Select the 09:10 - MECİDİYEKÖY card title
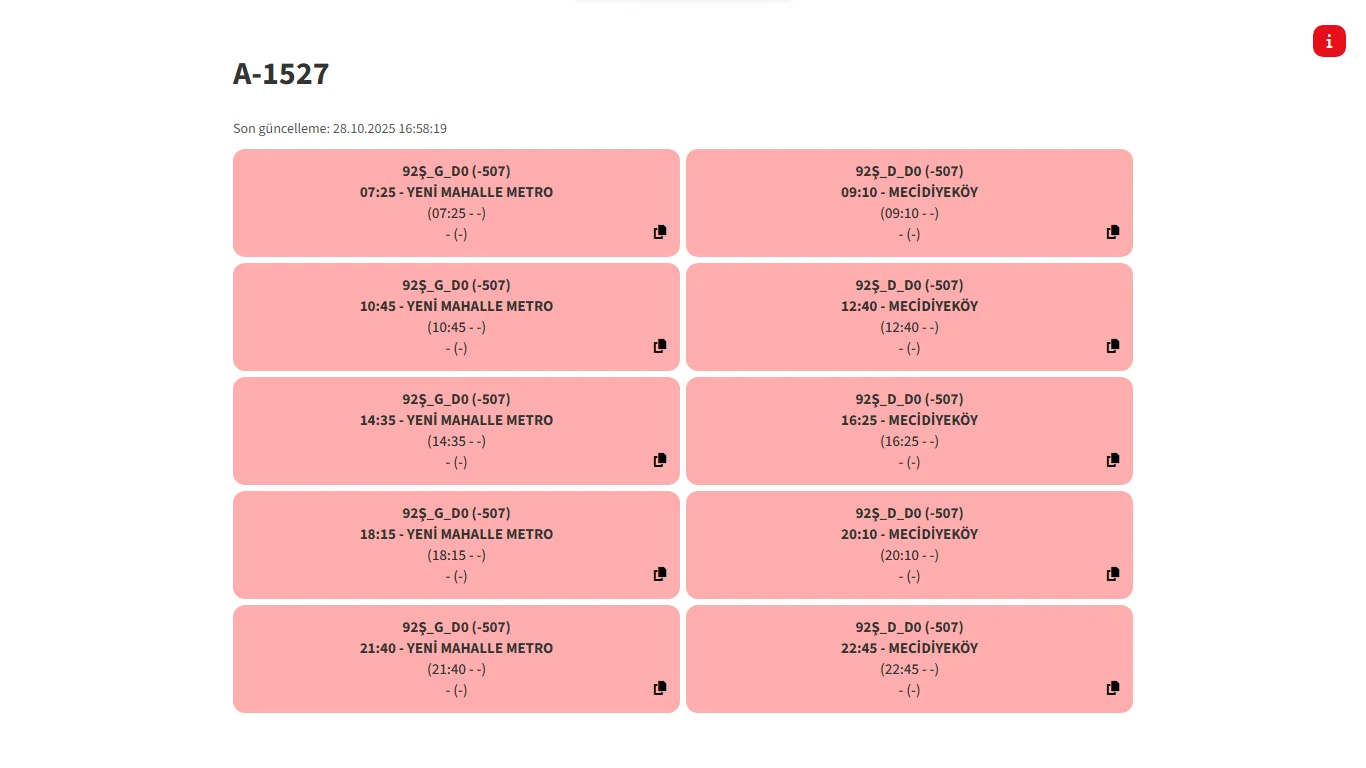Viewport: 1366px width, 768px height. 909,192
